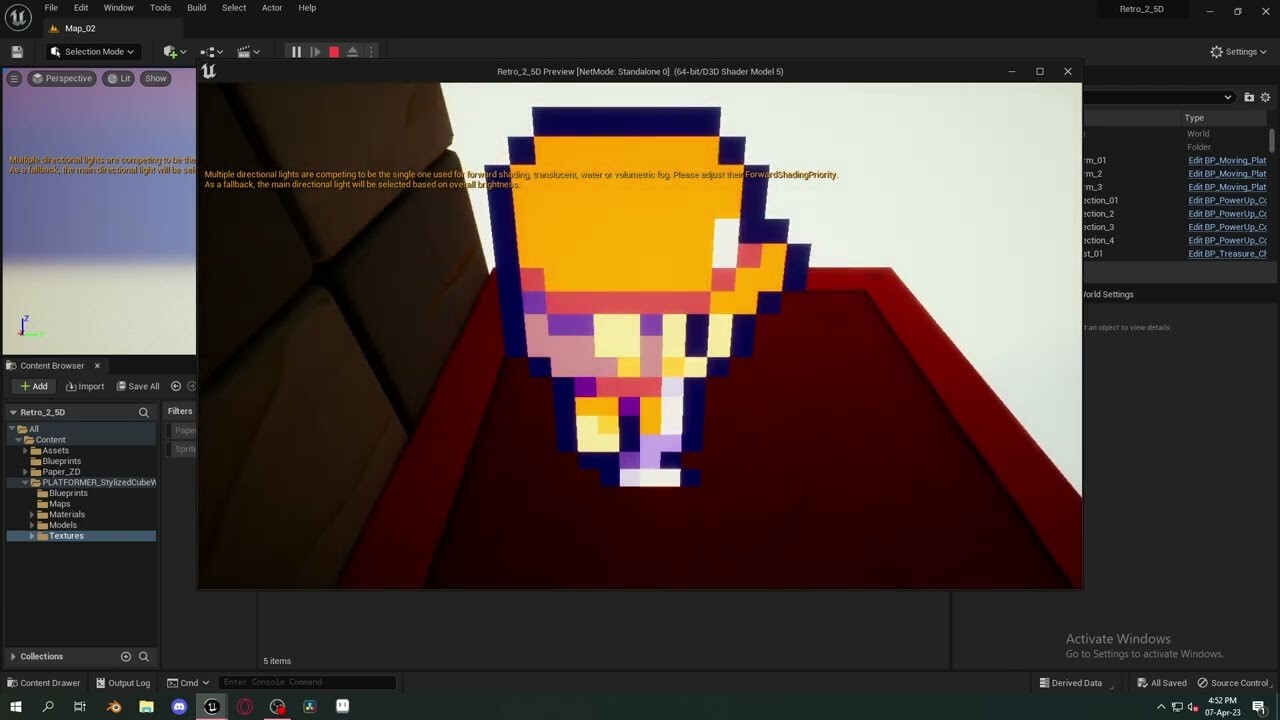This screenshot has width=1280, height=720.
Task: Click the Eject control in the play toolbar
Action: coord(353,51)
